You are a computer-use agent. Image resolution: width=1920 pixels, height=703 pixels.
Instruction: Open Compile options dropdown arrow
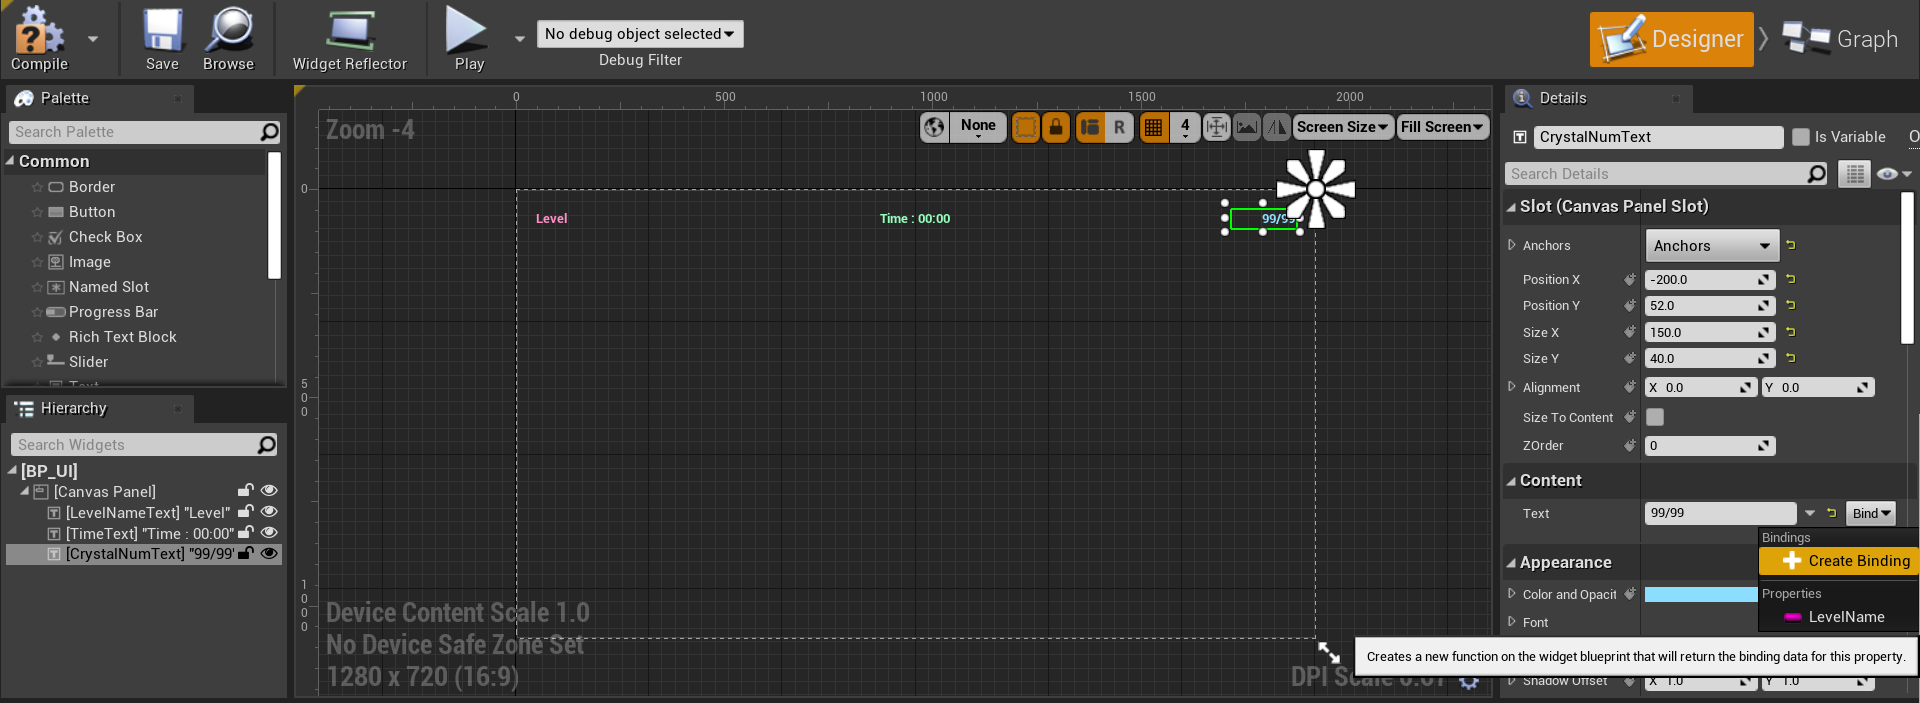93,39
